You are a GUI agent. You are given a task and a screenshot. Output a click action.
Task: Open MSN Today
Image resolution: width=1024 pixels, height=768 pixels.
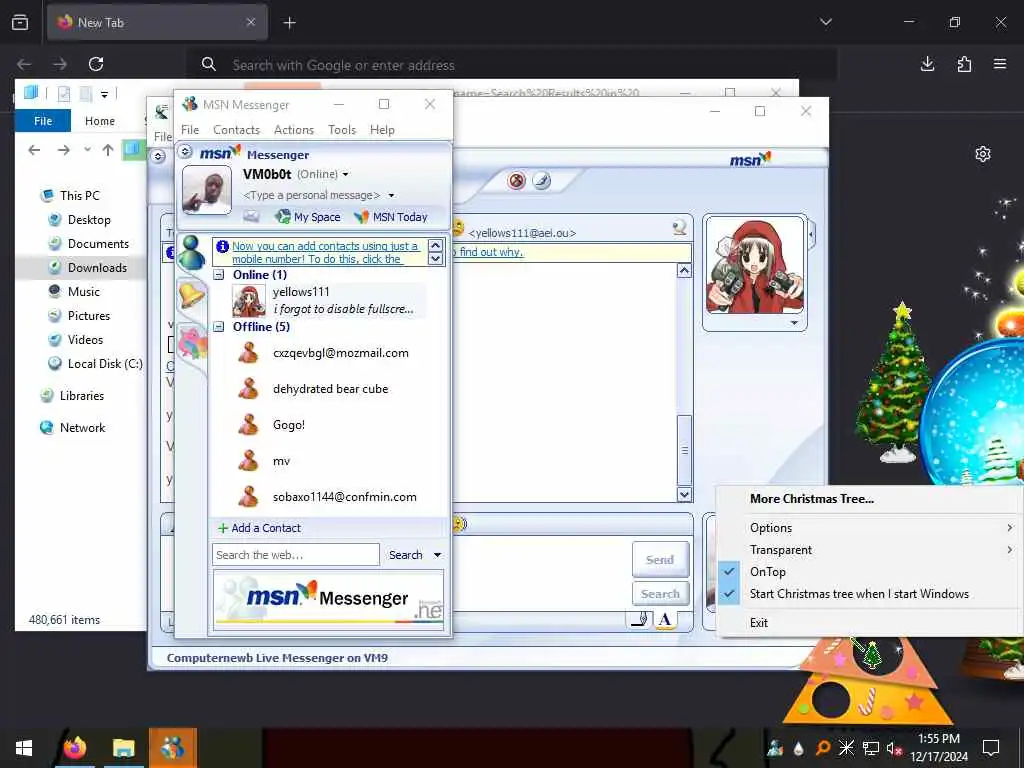(x=391, y=217)
